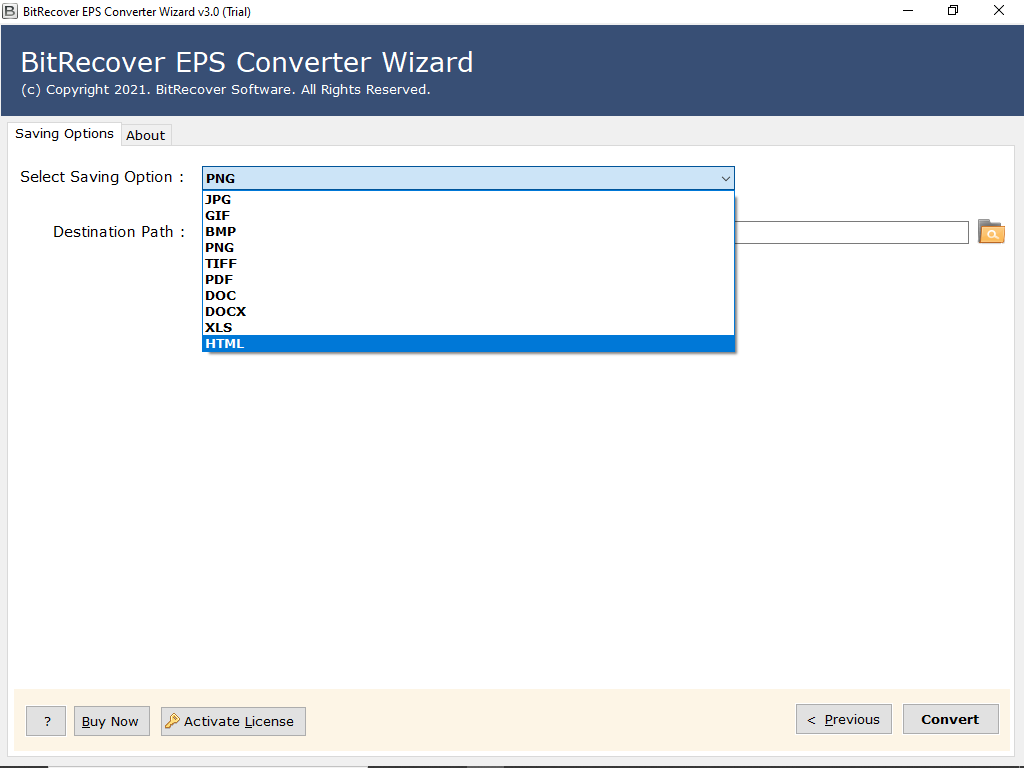1024x768 pixels.
Task: Go back with the Previous button
Action: pyautogui.click(x=843, y=719)
